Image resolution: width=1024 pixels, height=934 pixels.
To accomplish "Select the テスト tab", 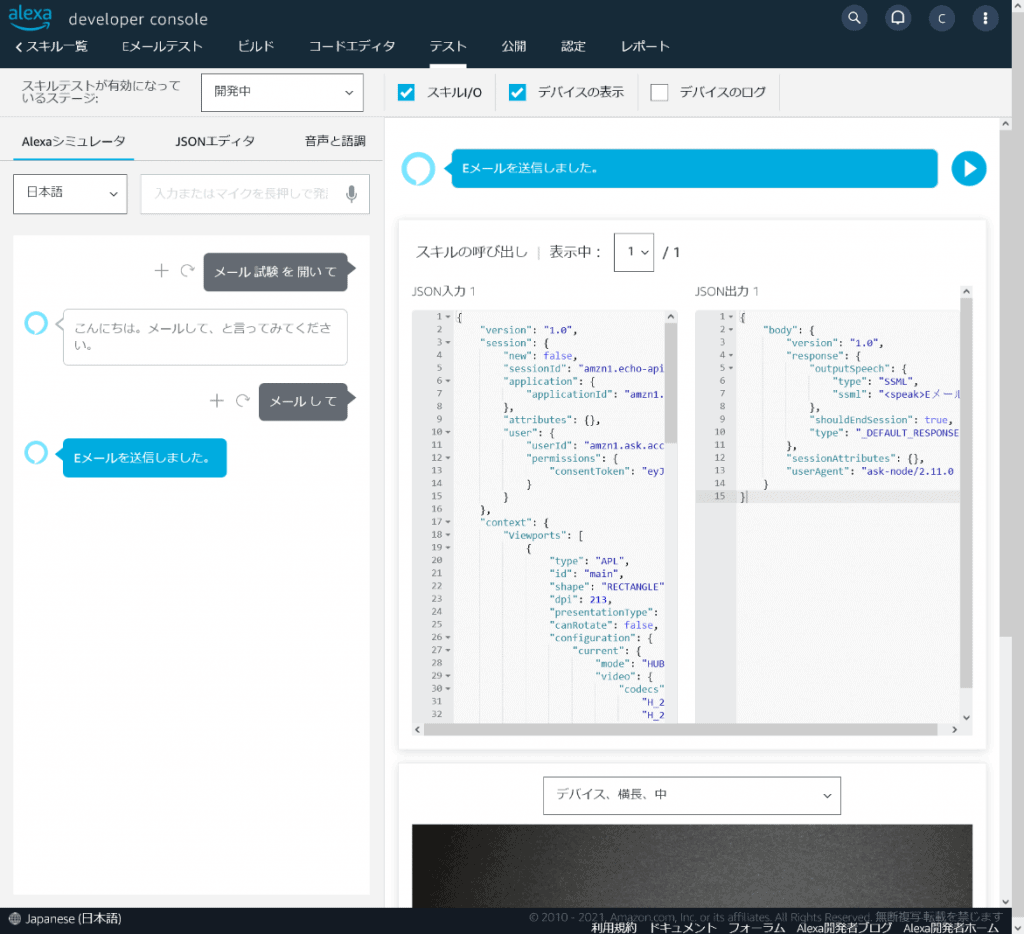I will (x=448, y=46).
